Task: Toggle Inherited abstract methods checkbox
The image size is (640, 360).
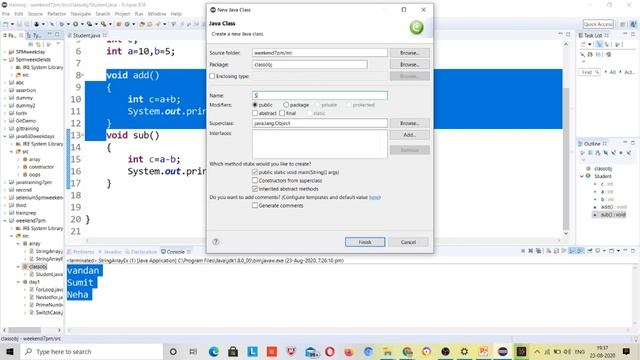Action: coord(255,189)
